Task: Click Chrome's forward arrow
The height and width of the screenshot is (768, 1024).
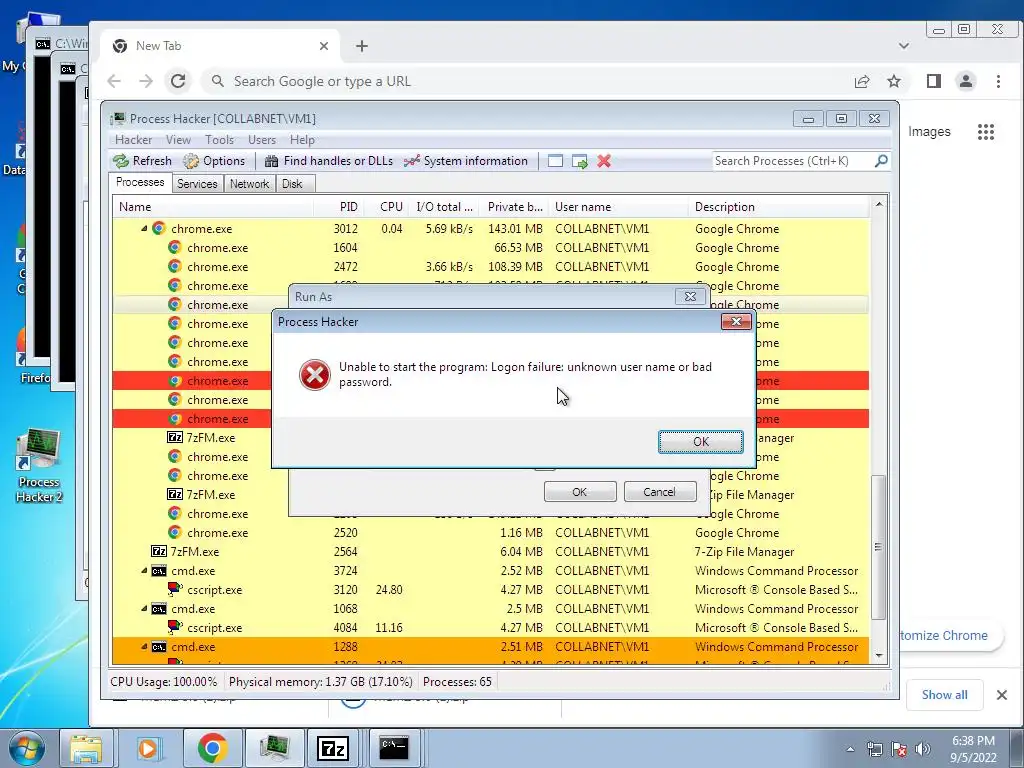Action: tap(146, 81)
